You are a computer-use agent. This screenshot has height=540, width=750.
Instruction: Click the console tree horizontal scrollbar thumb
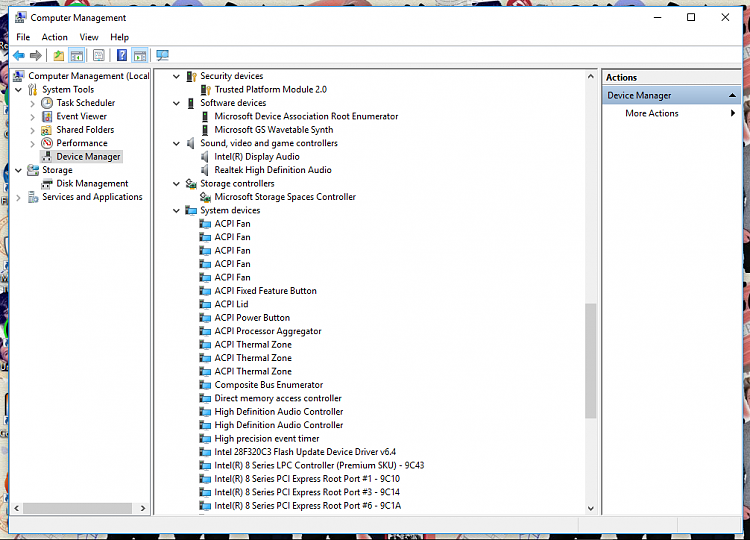(x=77, y=508)
